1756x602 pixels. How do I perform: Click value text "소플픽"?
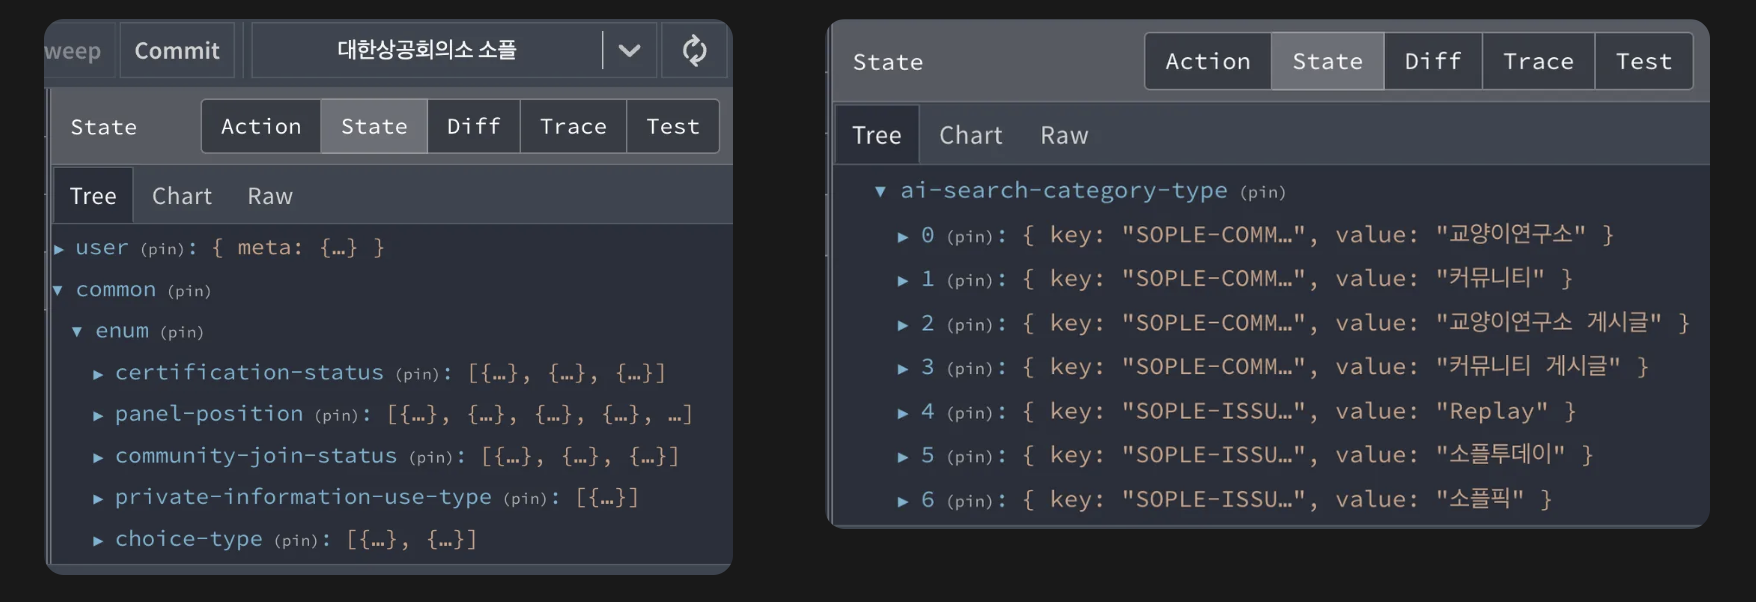[1480, 499]
